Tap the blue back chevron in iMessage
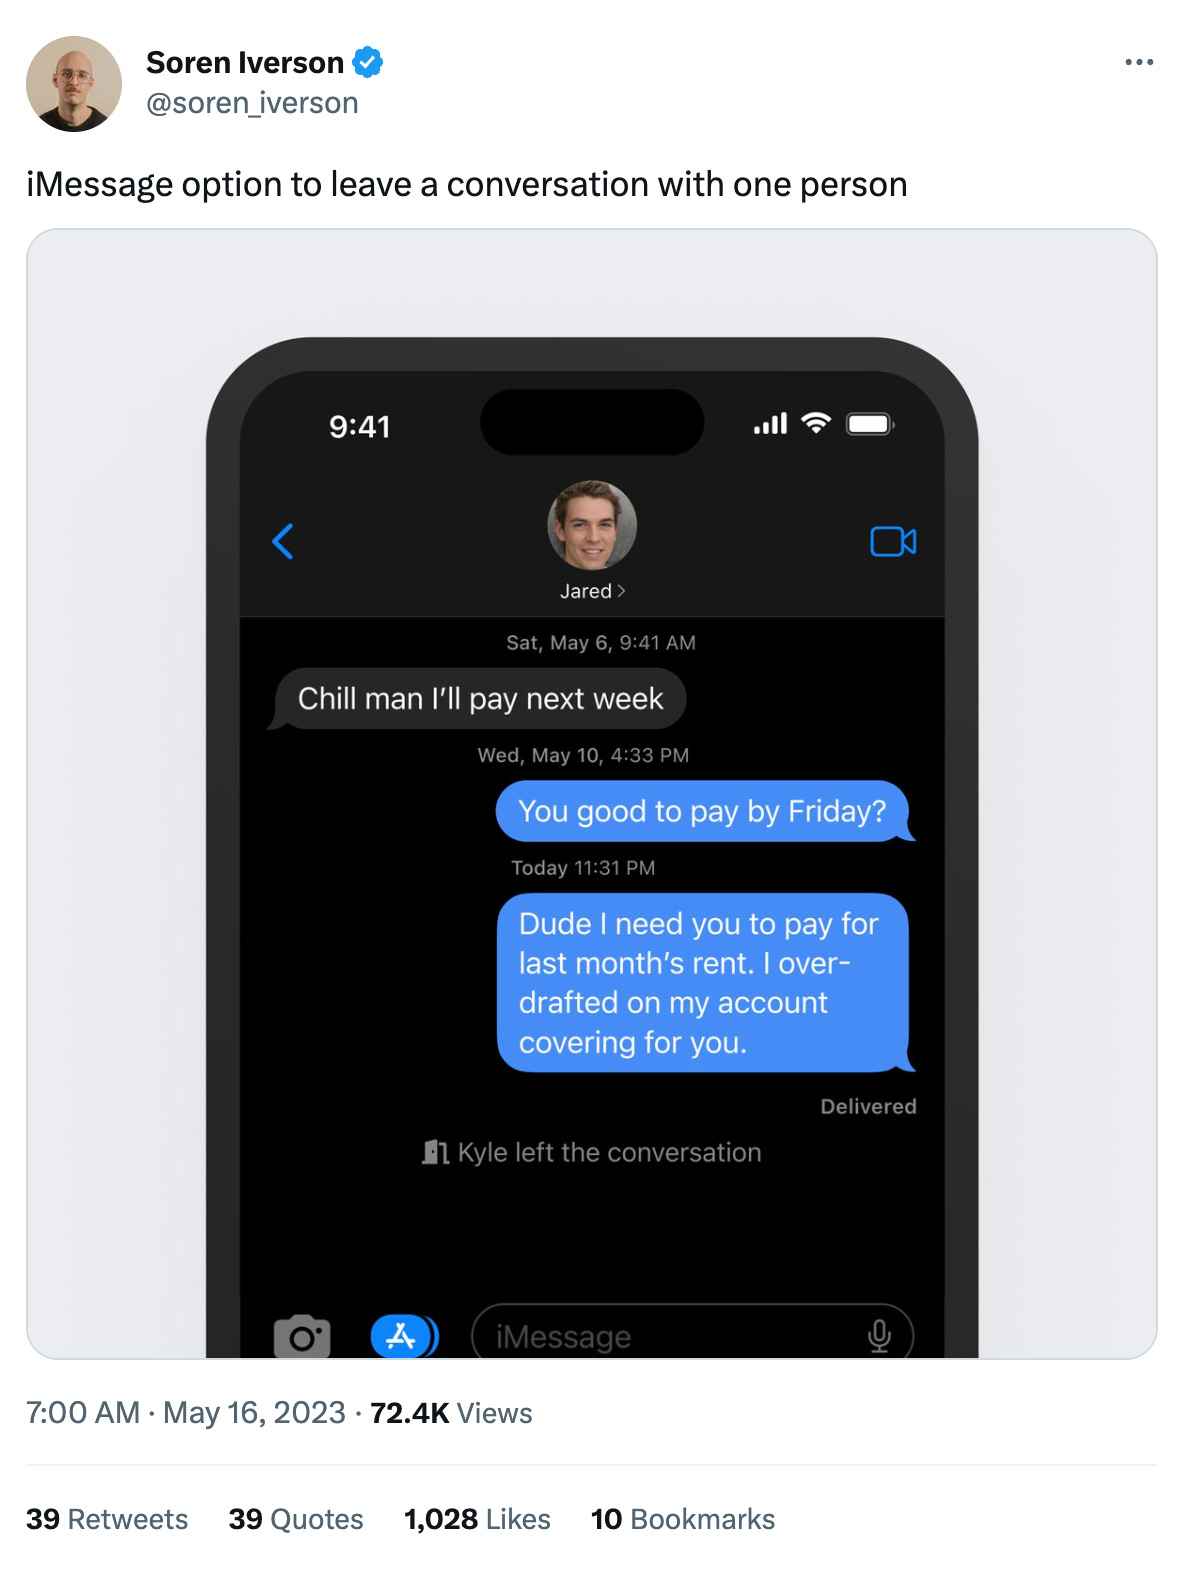This screenshot has width=1188, height=1570. [283, 541]
